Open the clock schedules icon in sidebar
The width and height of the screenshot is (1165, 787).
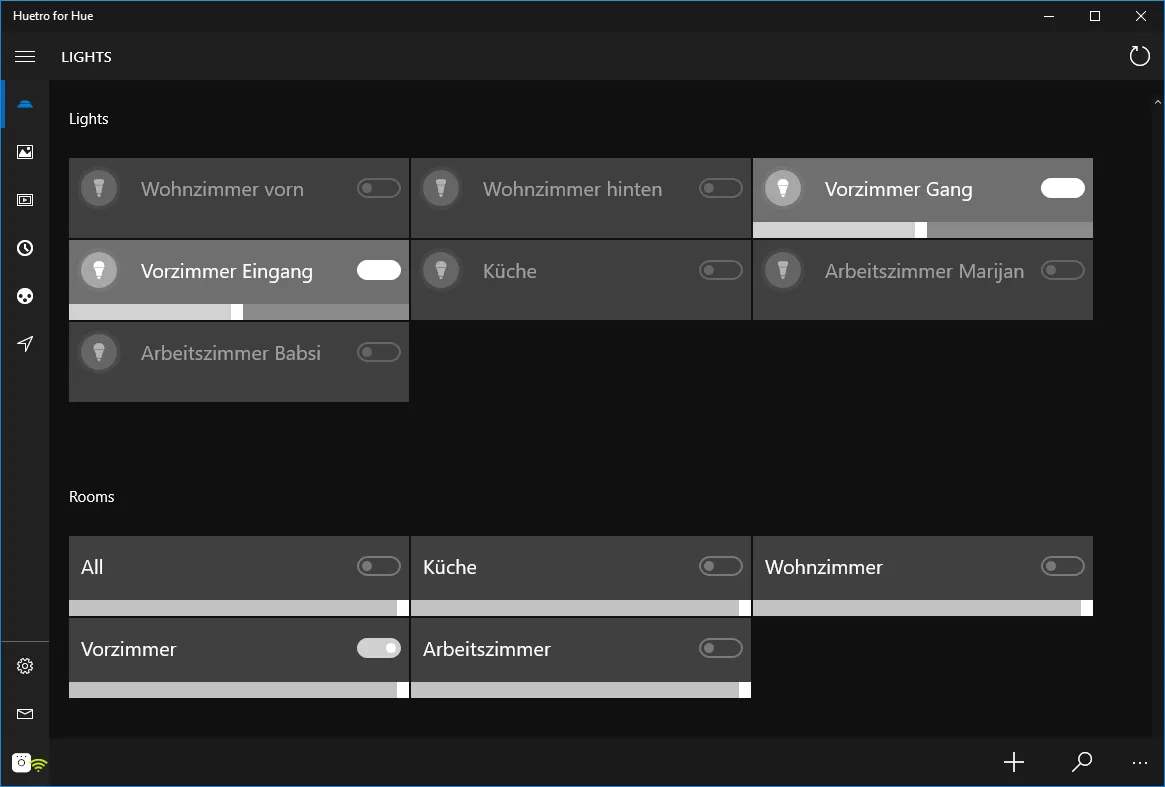coord(25,248)
